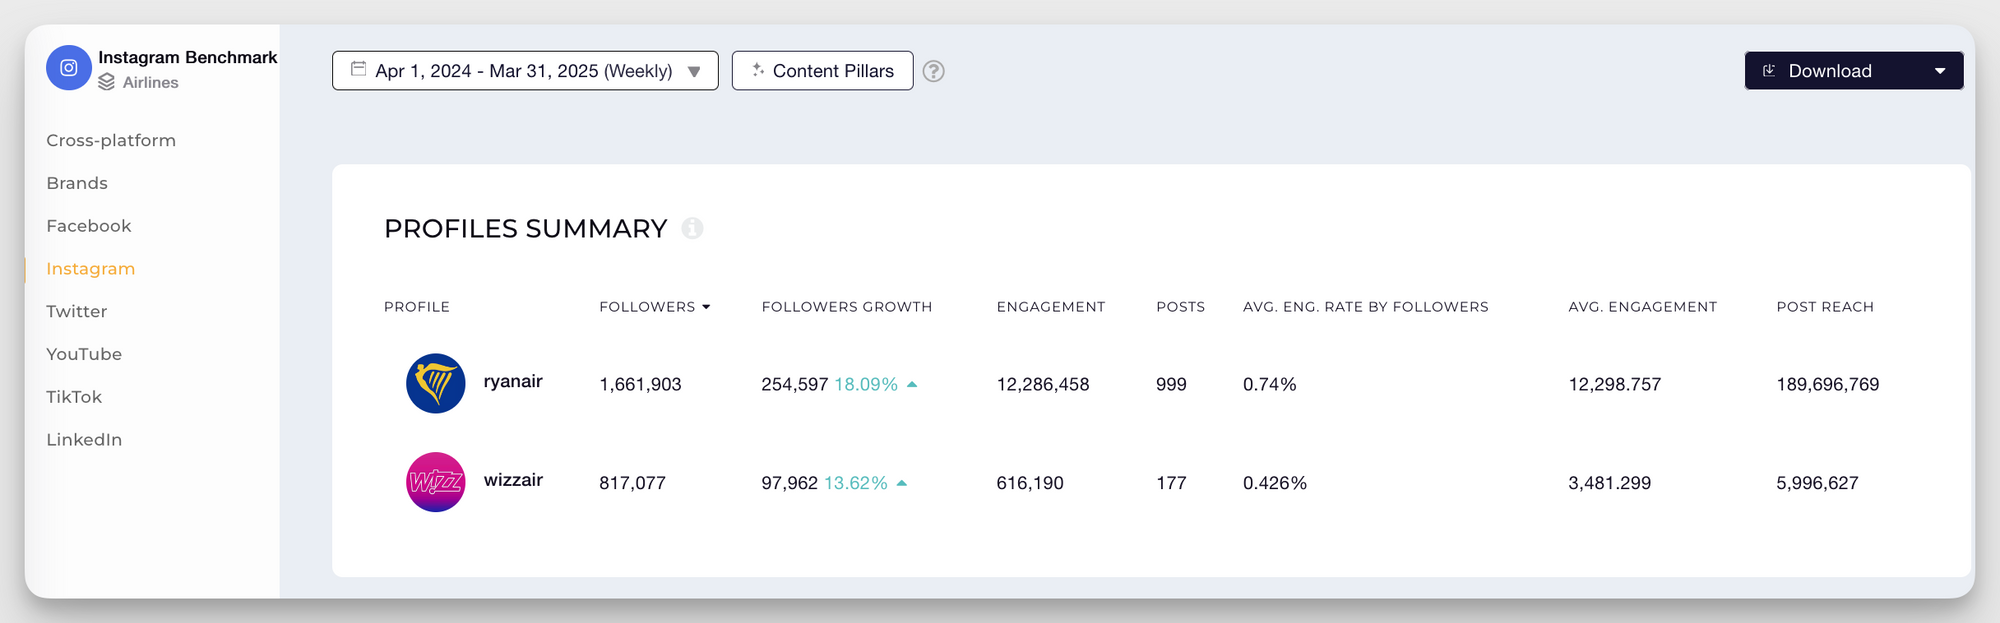Click the Profiles Summary info icon

[692, 228]
